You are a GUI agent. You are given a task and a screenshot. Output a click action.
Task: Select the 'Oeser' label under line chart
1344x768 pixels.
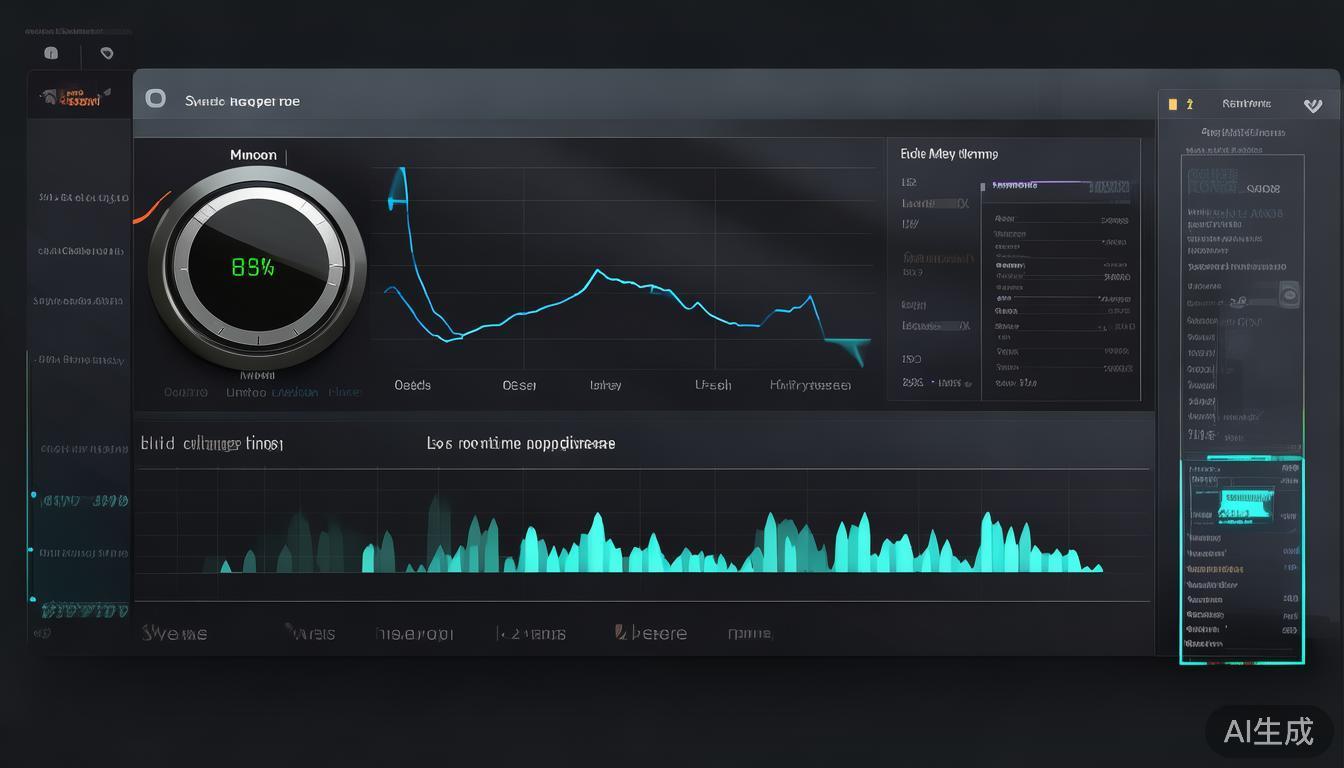tap(519, 385)
